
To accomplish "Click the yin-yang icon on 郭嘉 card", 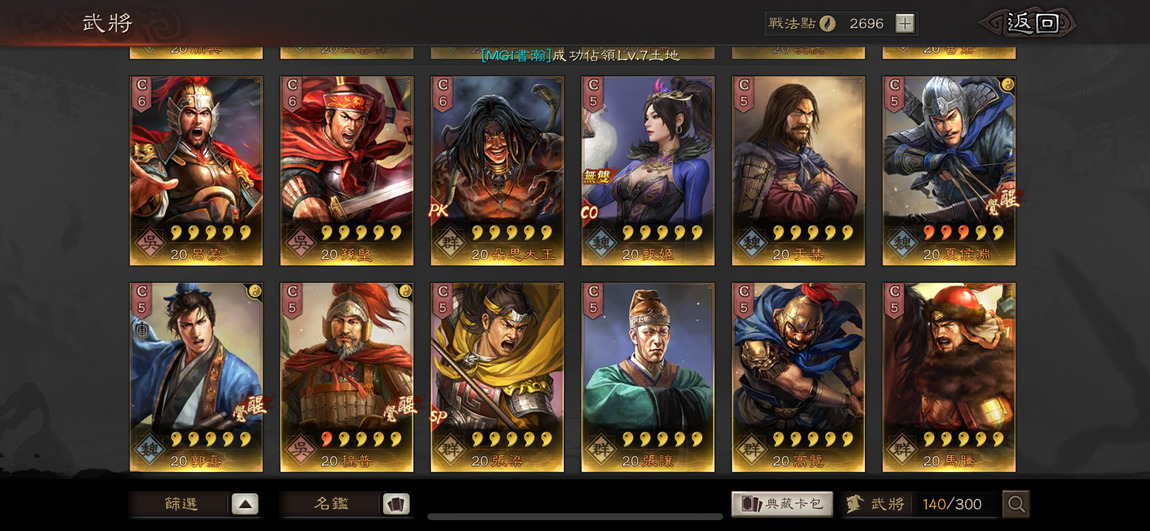I will (256, 290).
